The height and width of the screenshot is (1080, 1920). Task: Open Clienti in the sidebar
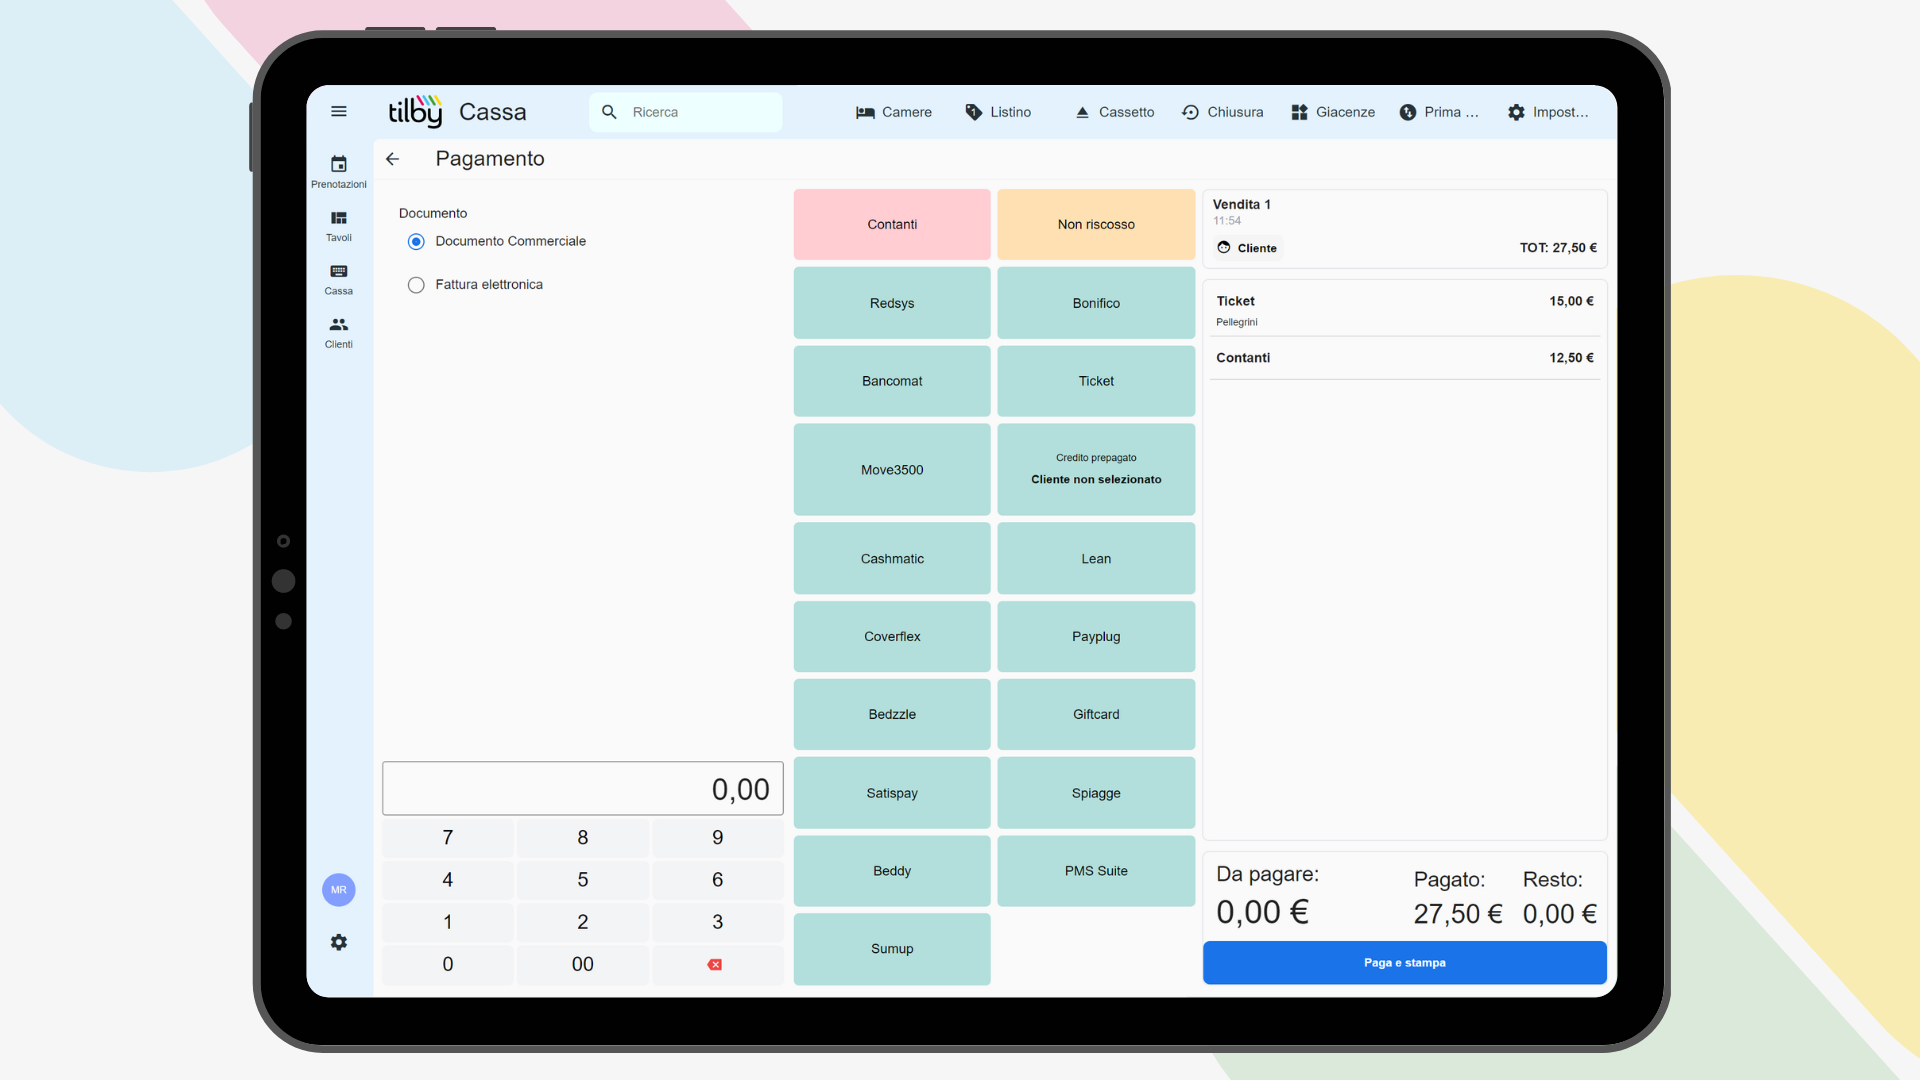click(339, 333)
